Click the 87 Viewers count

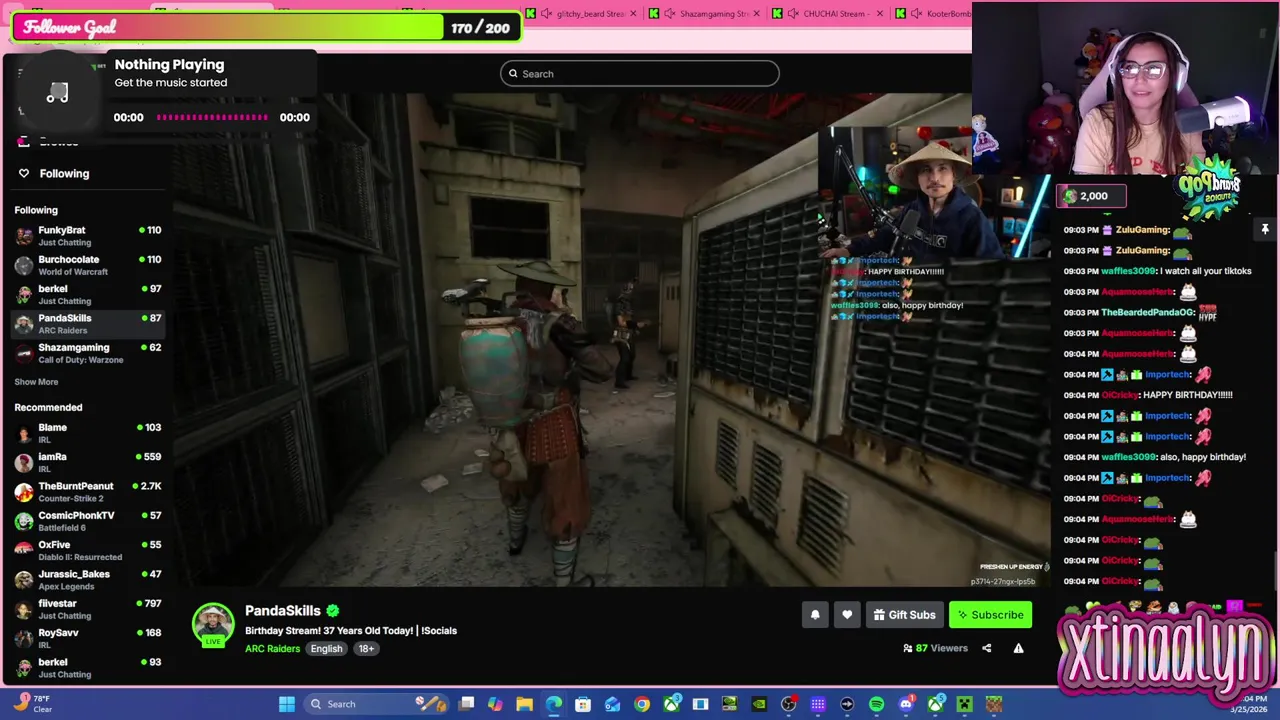coord(935,648)
